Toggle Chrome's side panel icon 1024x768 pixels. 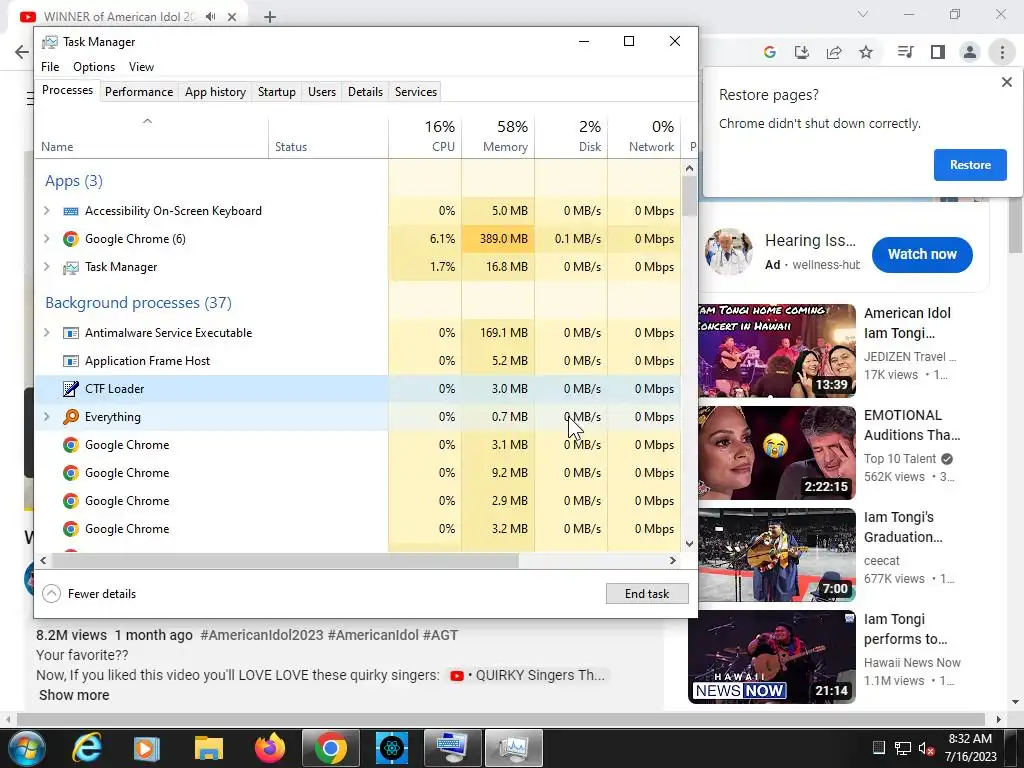pyautogui.click(x=938, y=52)
